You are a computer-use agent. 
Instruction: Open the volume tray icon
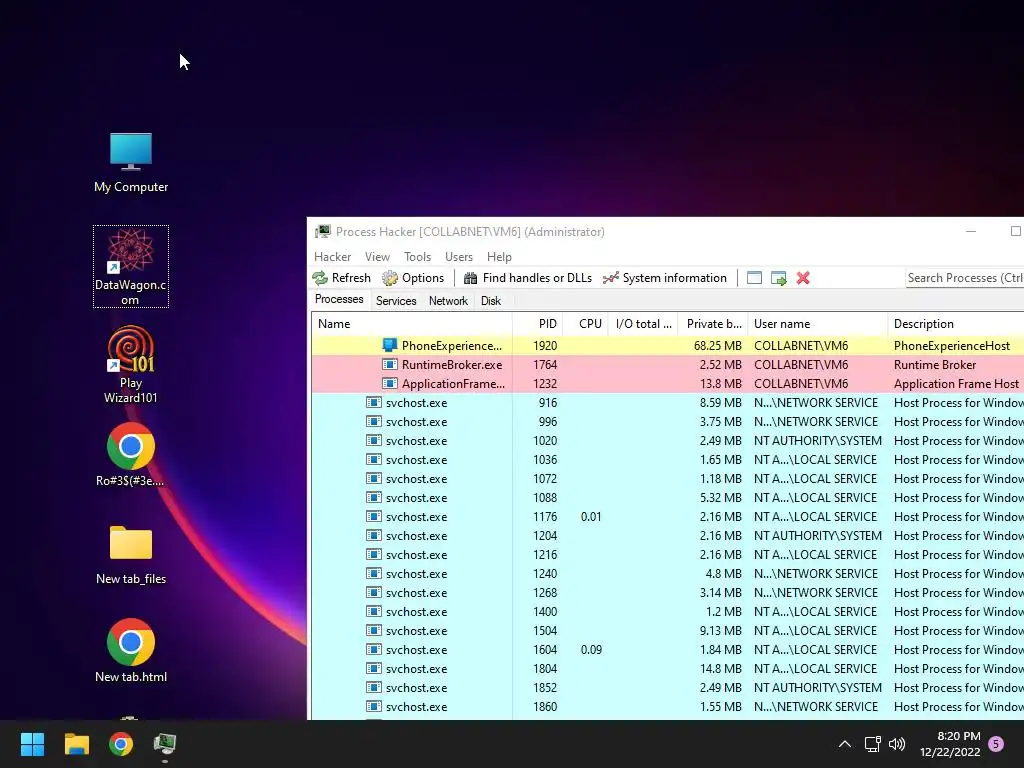(897, 744)
